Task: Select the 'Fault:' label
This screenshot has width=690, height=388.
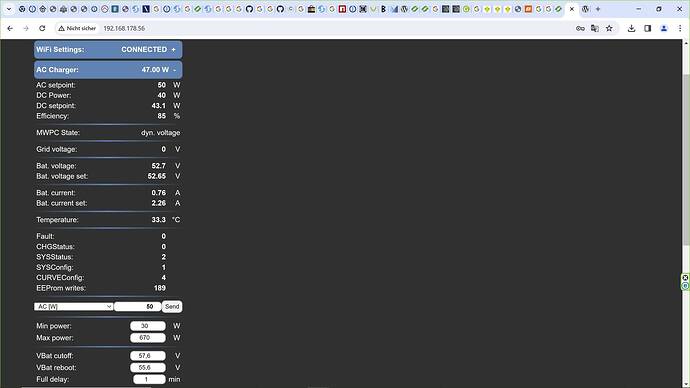Action: tap(45, 236)
